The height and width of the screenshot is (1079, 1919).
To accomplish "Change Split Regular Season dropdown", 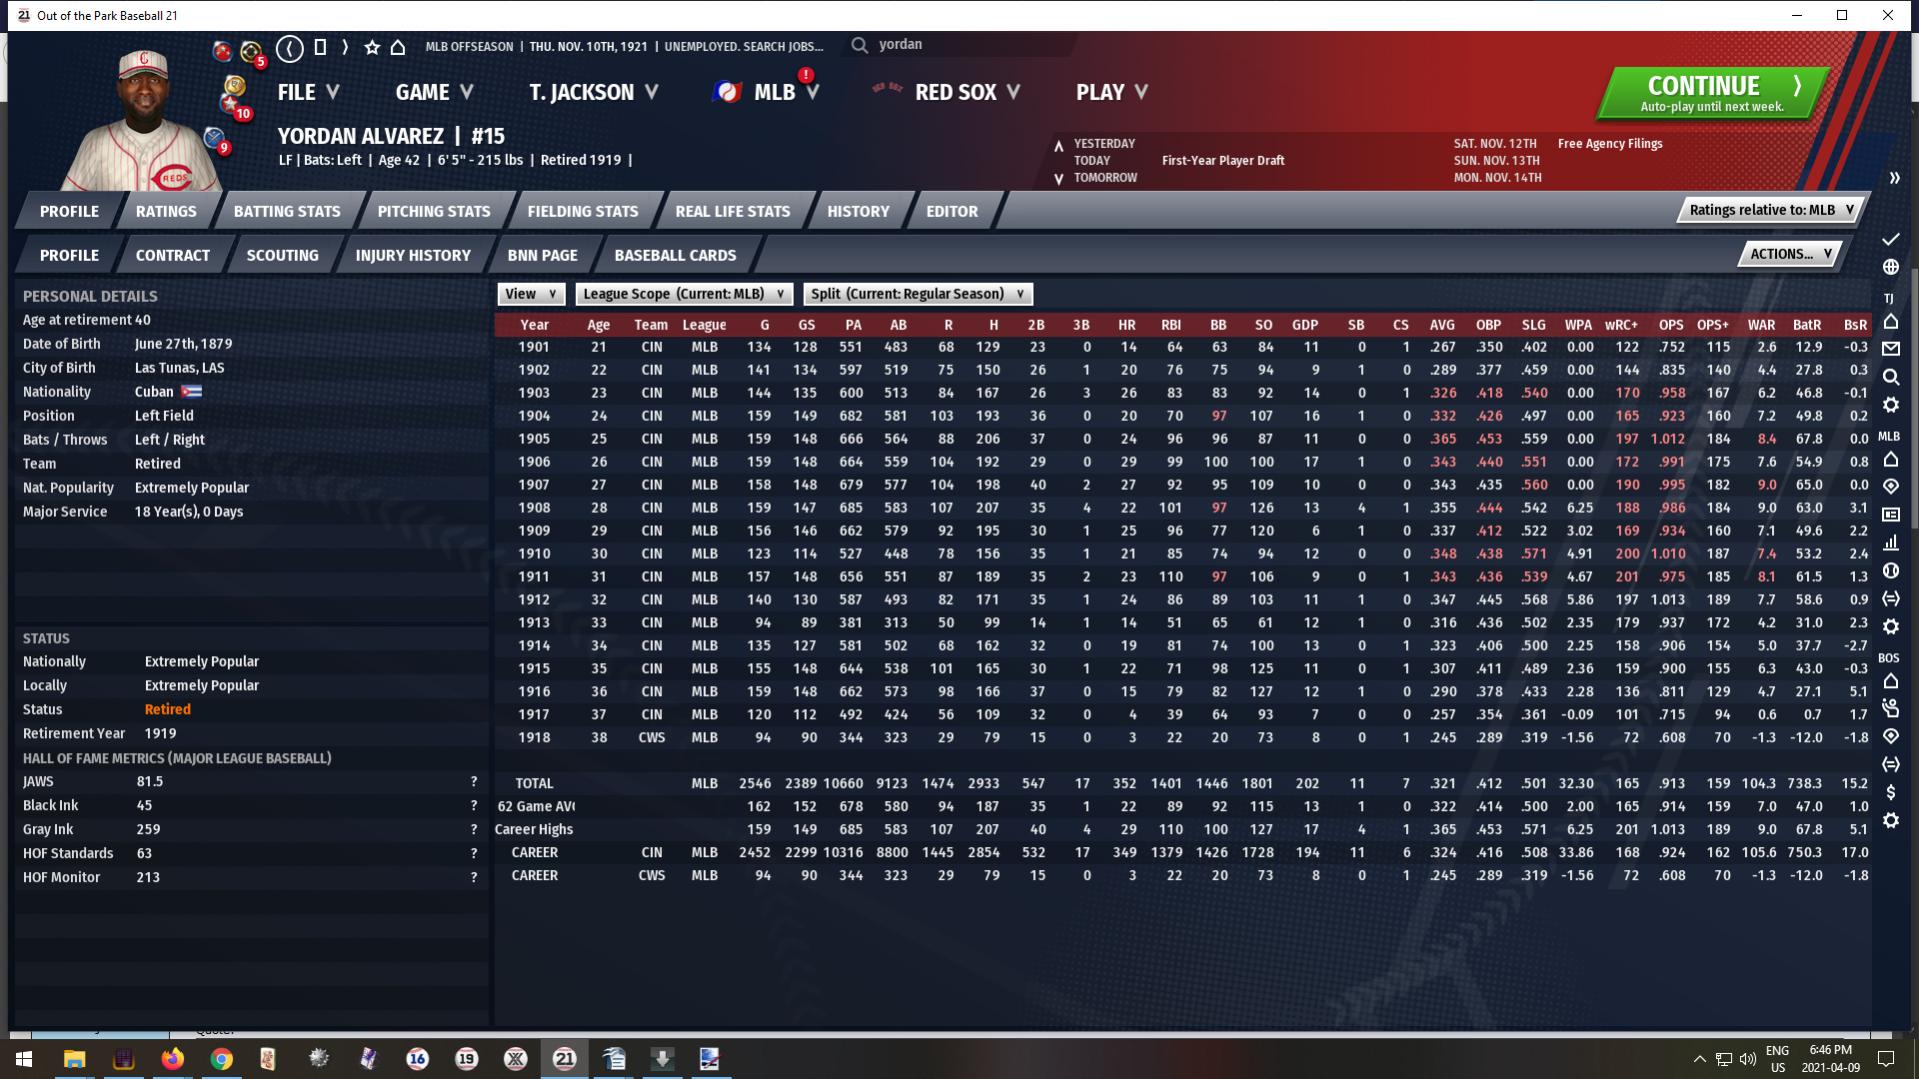I will [x=918, y=294].
